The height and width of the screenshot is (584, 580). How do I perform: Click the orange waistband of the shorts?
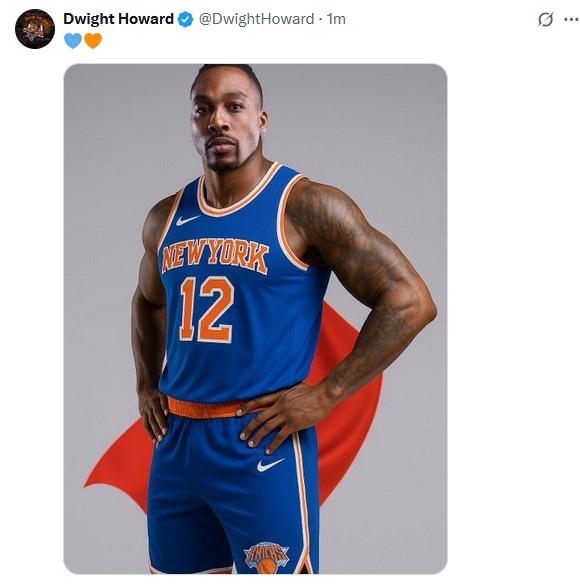tap(207, 407)
